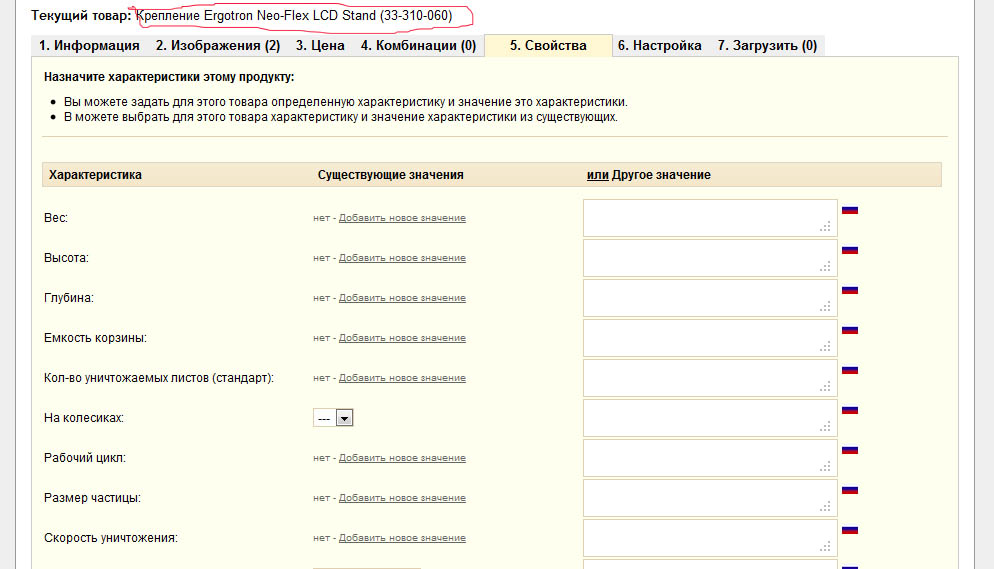Click the Скорость уничтожения label
Screen dimensions: 994x569
pyautogui.click(x=111, y=538)
